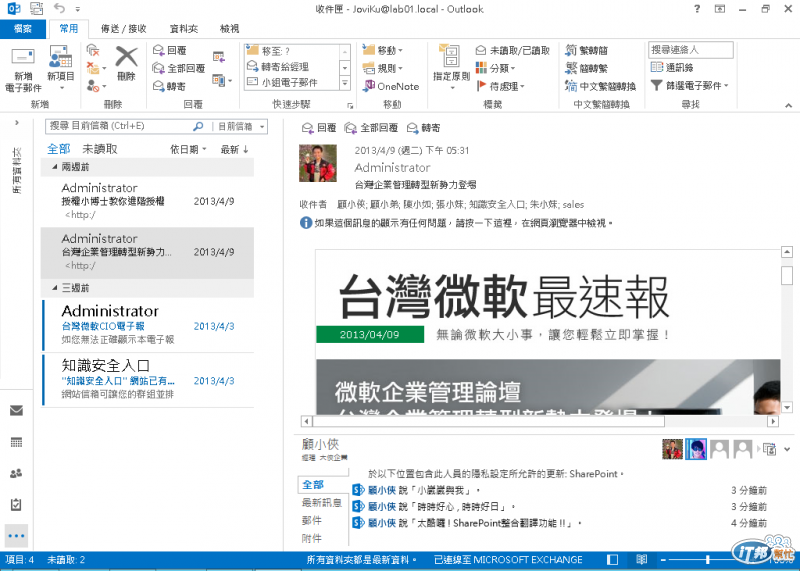Expand the folder pane with the chevron
The width and height of the screenshot is (800, 571).
[17, 122]
